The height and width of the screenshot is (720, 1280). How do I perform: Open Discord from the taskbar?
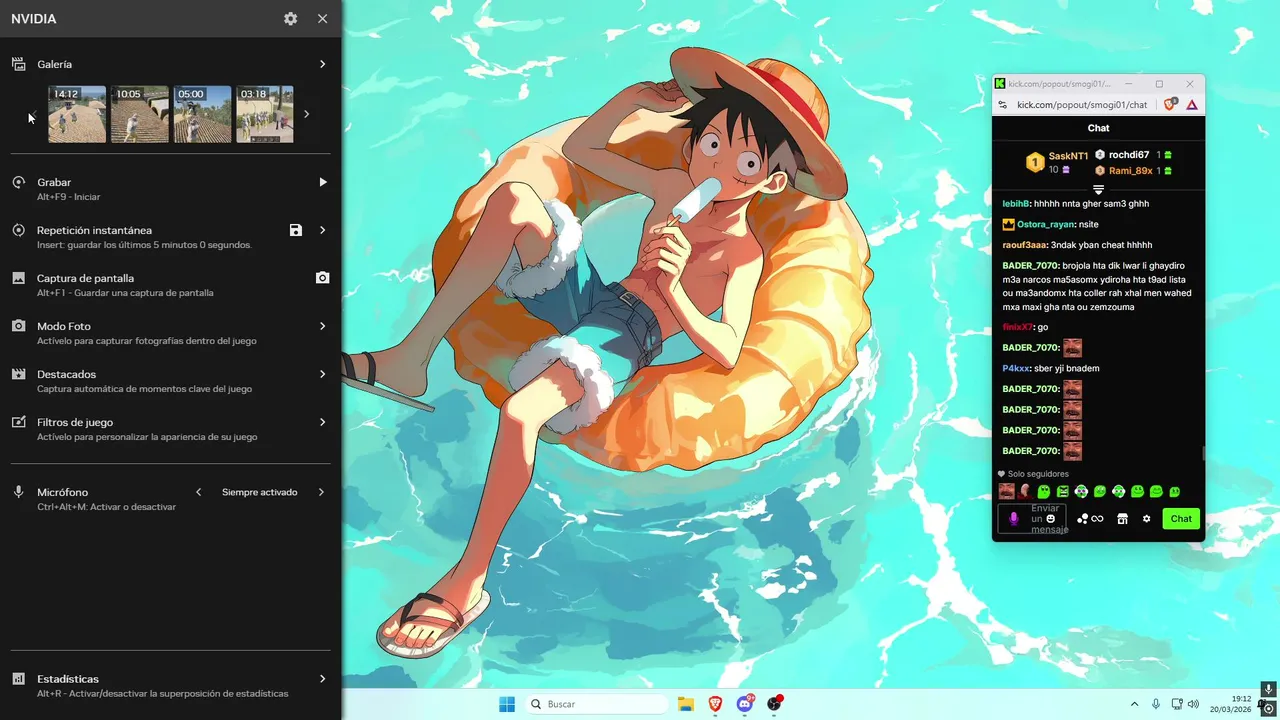point(745,704)
